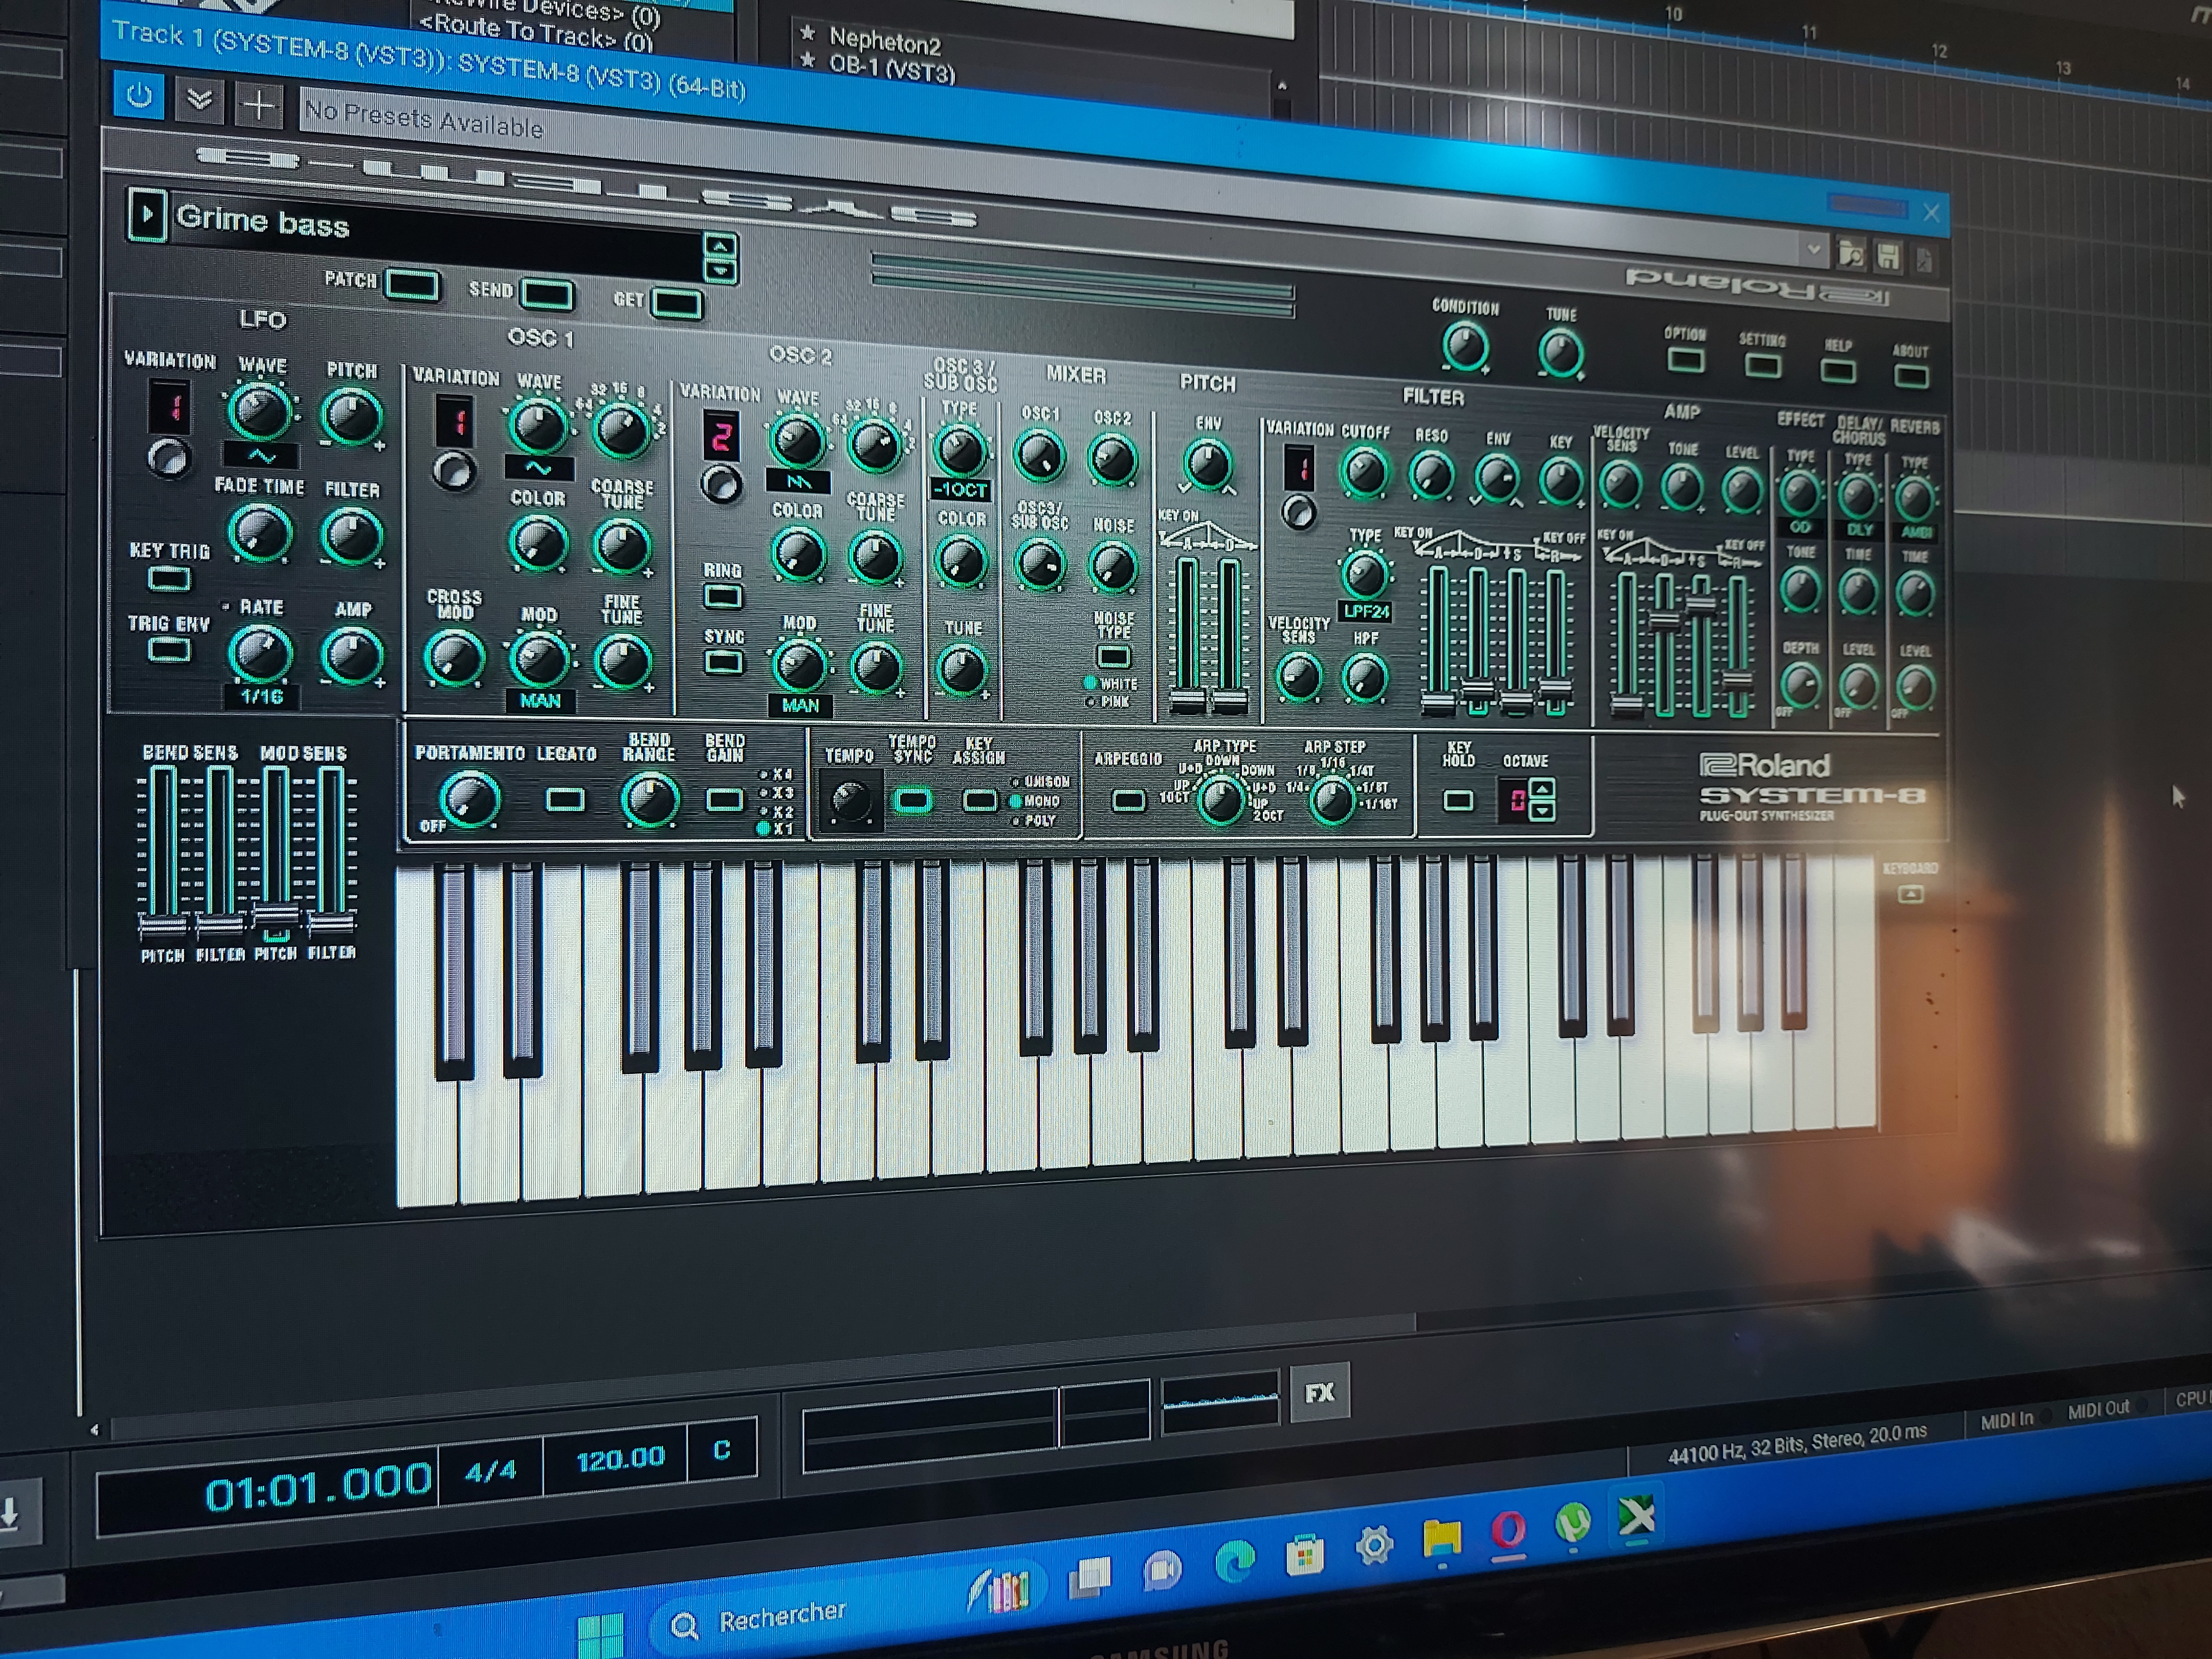Click OSC 2 variation round button
Screen dimensions: 2212x1659
(720, 485)
